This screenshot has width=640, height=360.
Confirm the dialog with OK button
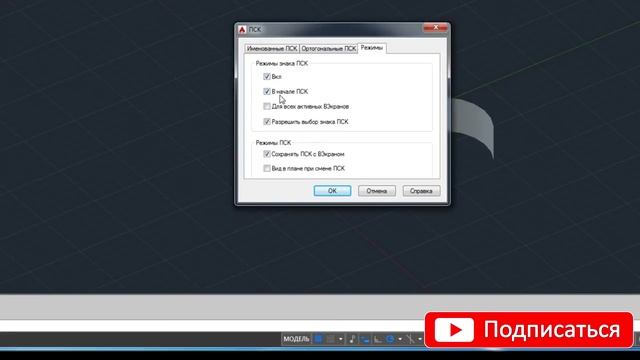[332, 191]
